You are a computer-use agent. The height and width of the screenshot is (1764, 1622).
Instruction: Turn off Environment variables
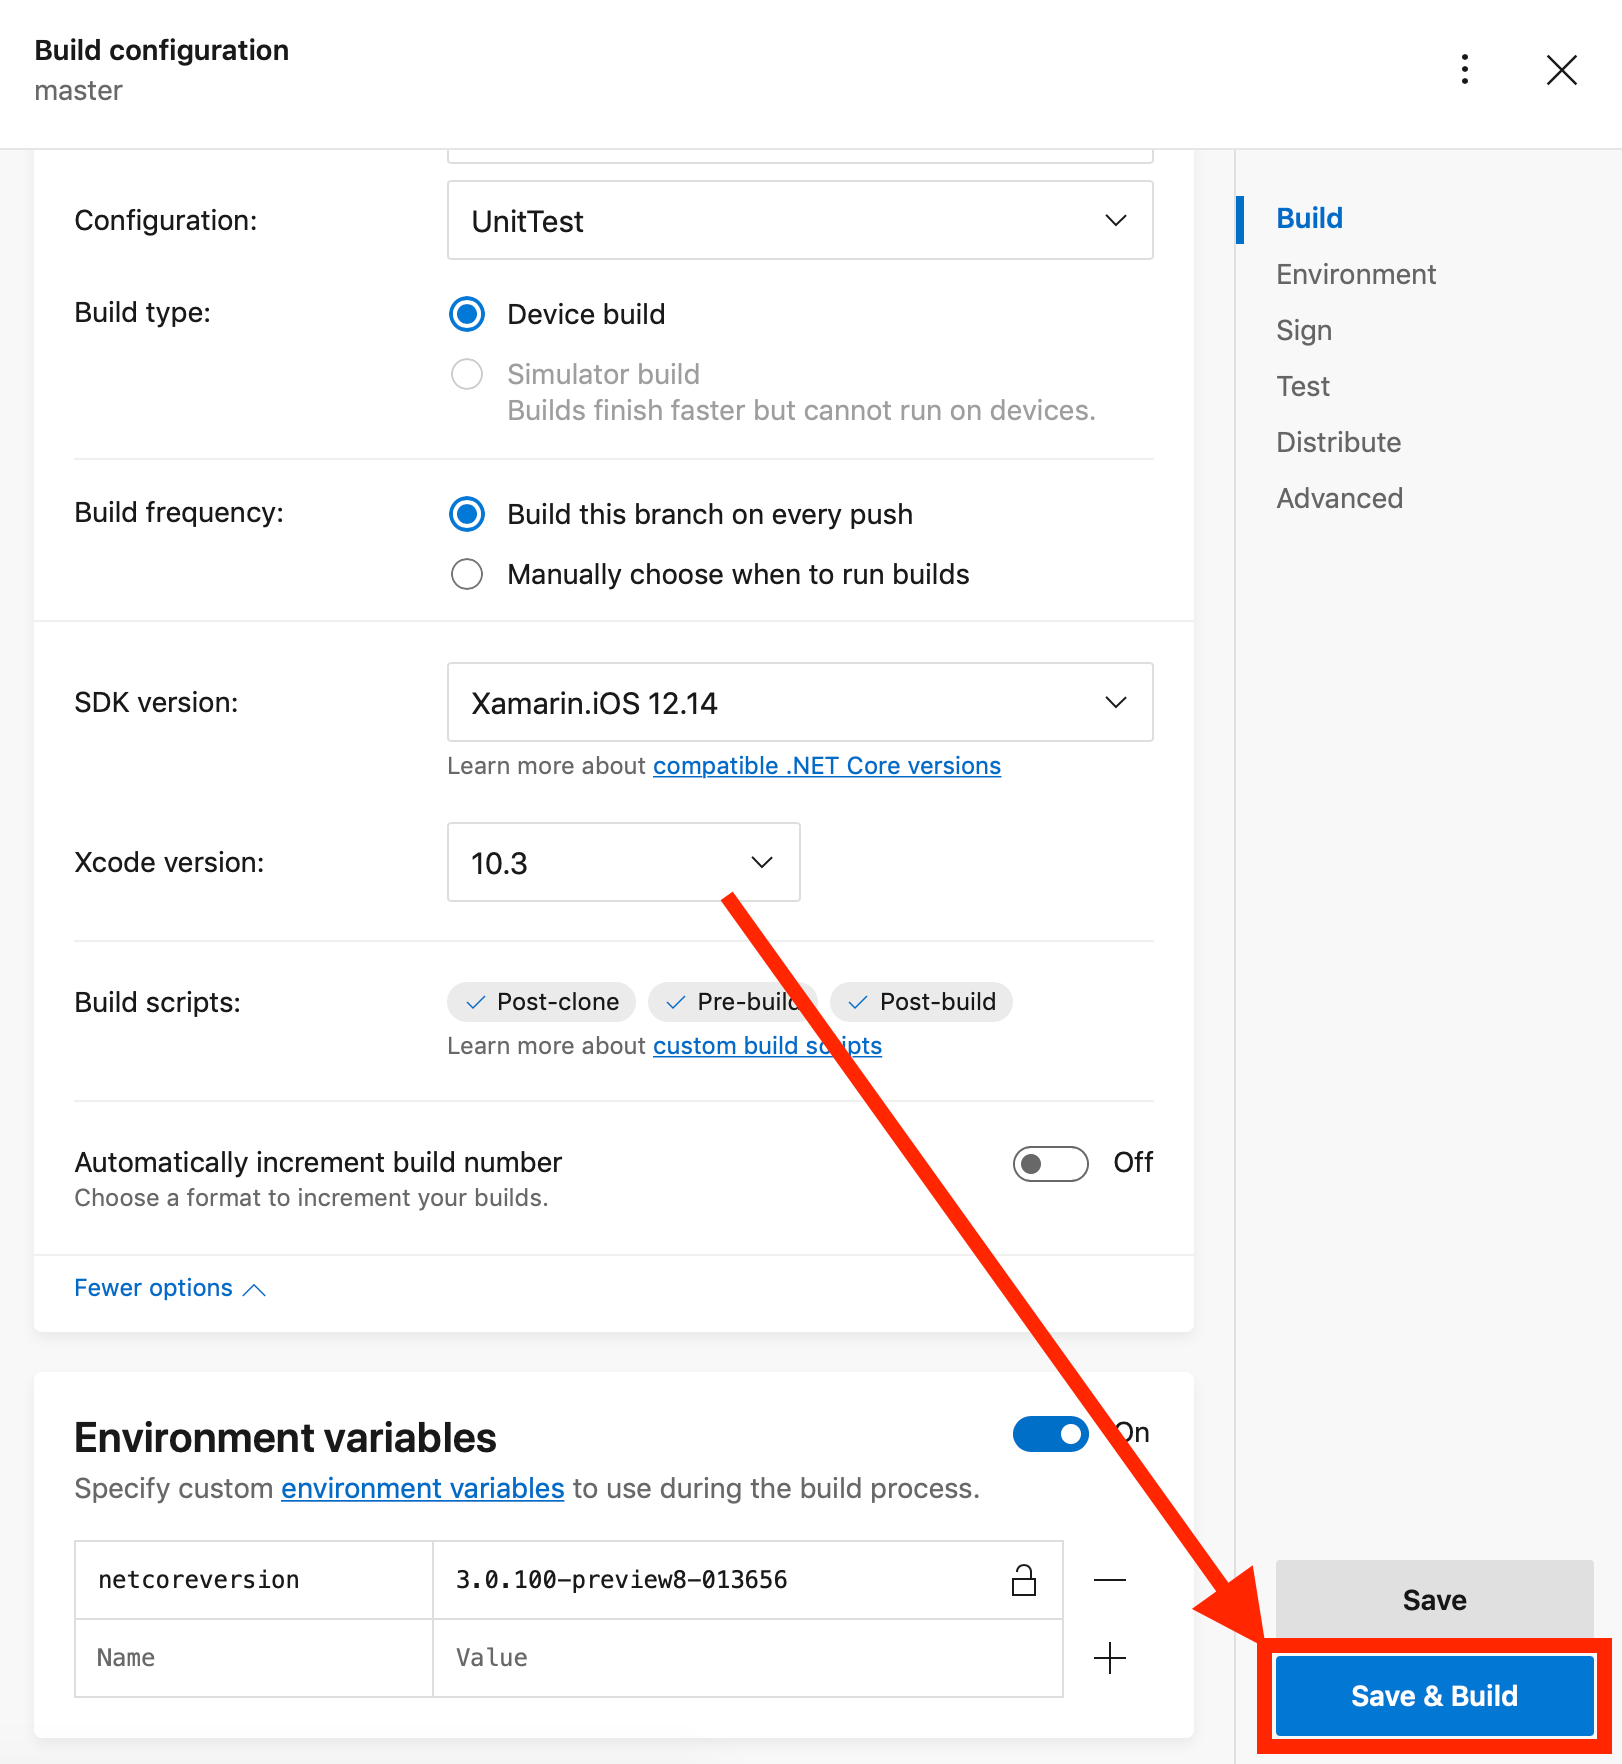click(1050, 1434)
